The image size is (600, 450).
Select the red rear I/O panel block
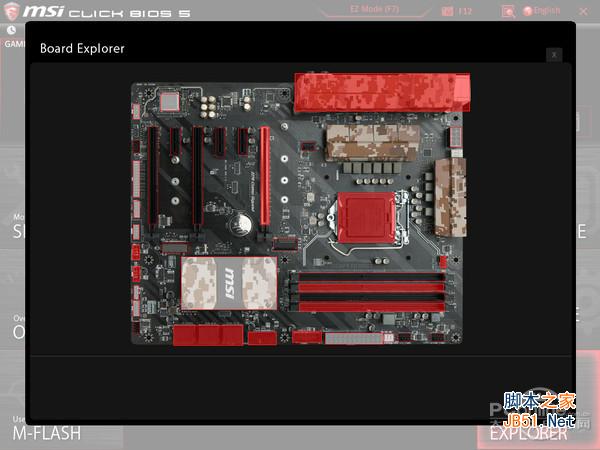(382, 93)
